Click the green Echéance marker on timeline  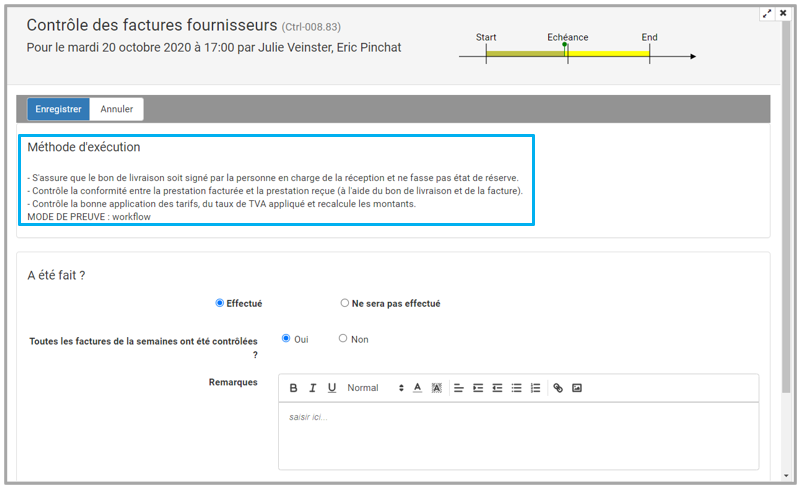565,45
